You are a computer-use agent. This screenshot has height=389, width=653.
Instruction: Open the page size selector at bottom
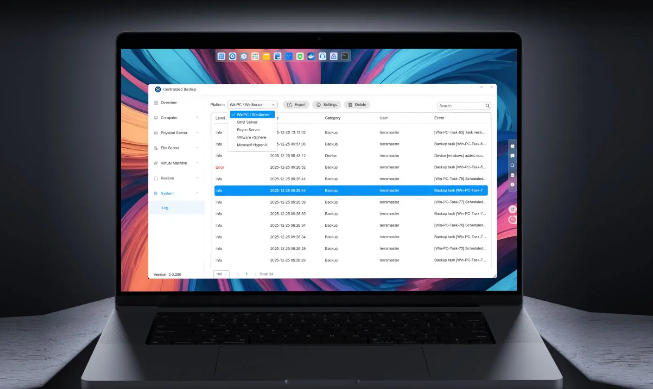point(221,274)
